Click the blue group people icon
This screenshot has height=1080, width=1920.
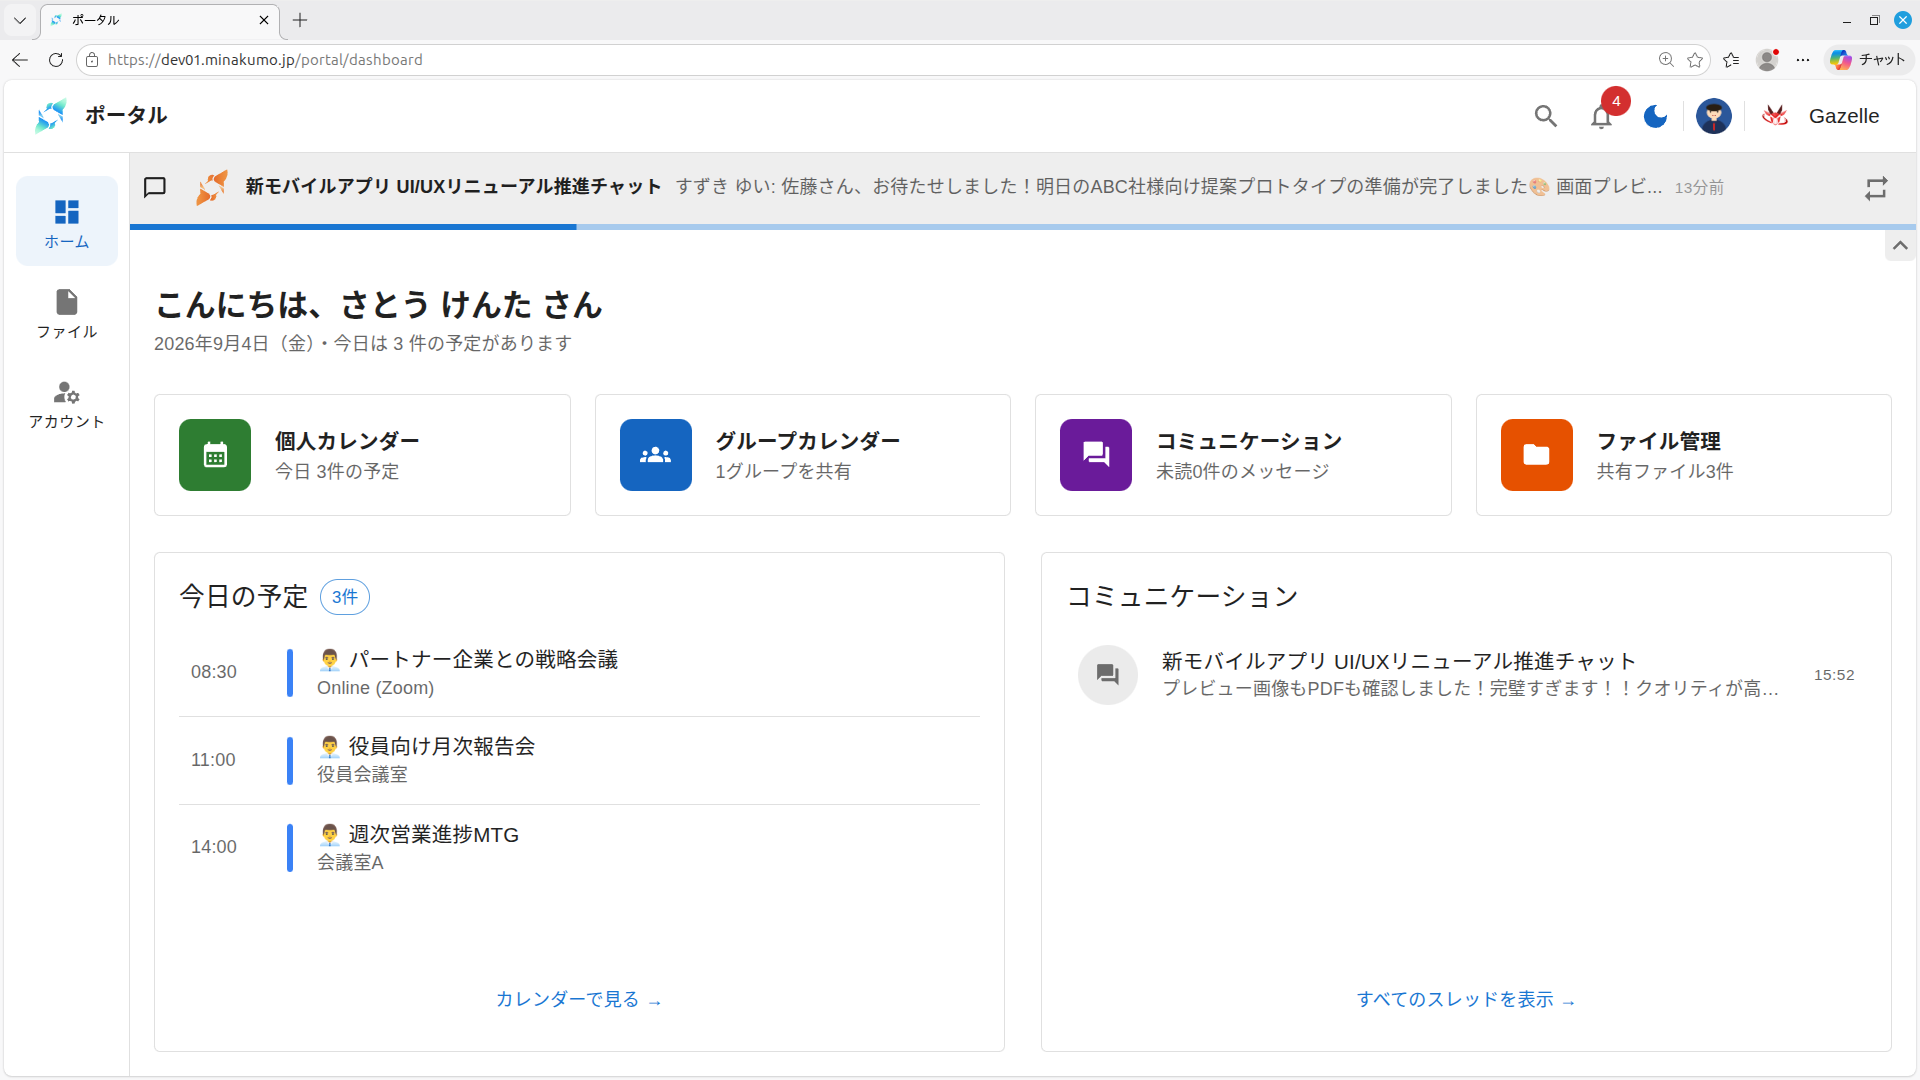pyautogui.click(x=656, y=455)
